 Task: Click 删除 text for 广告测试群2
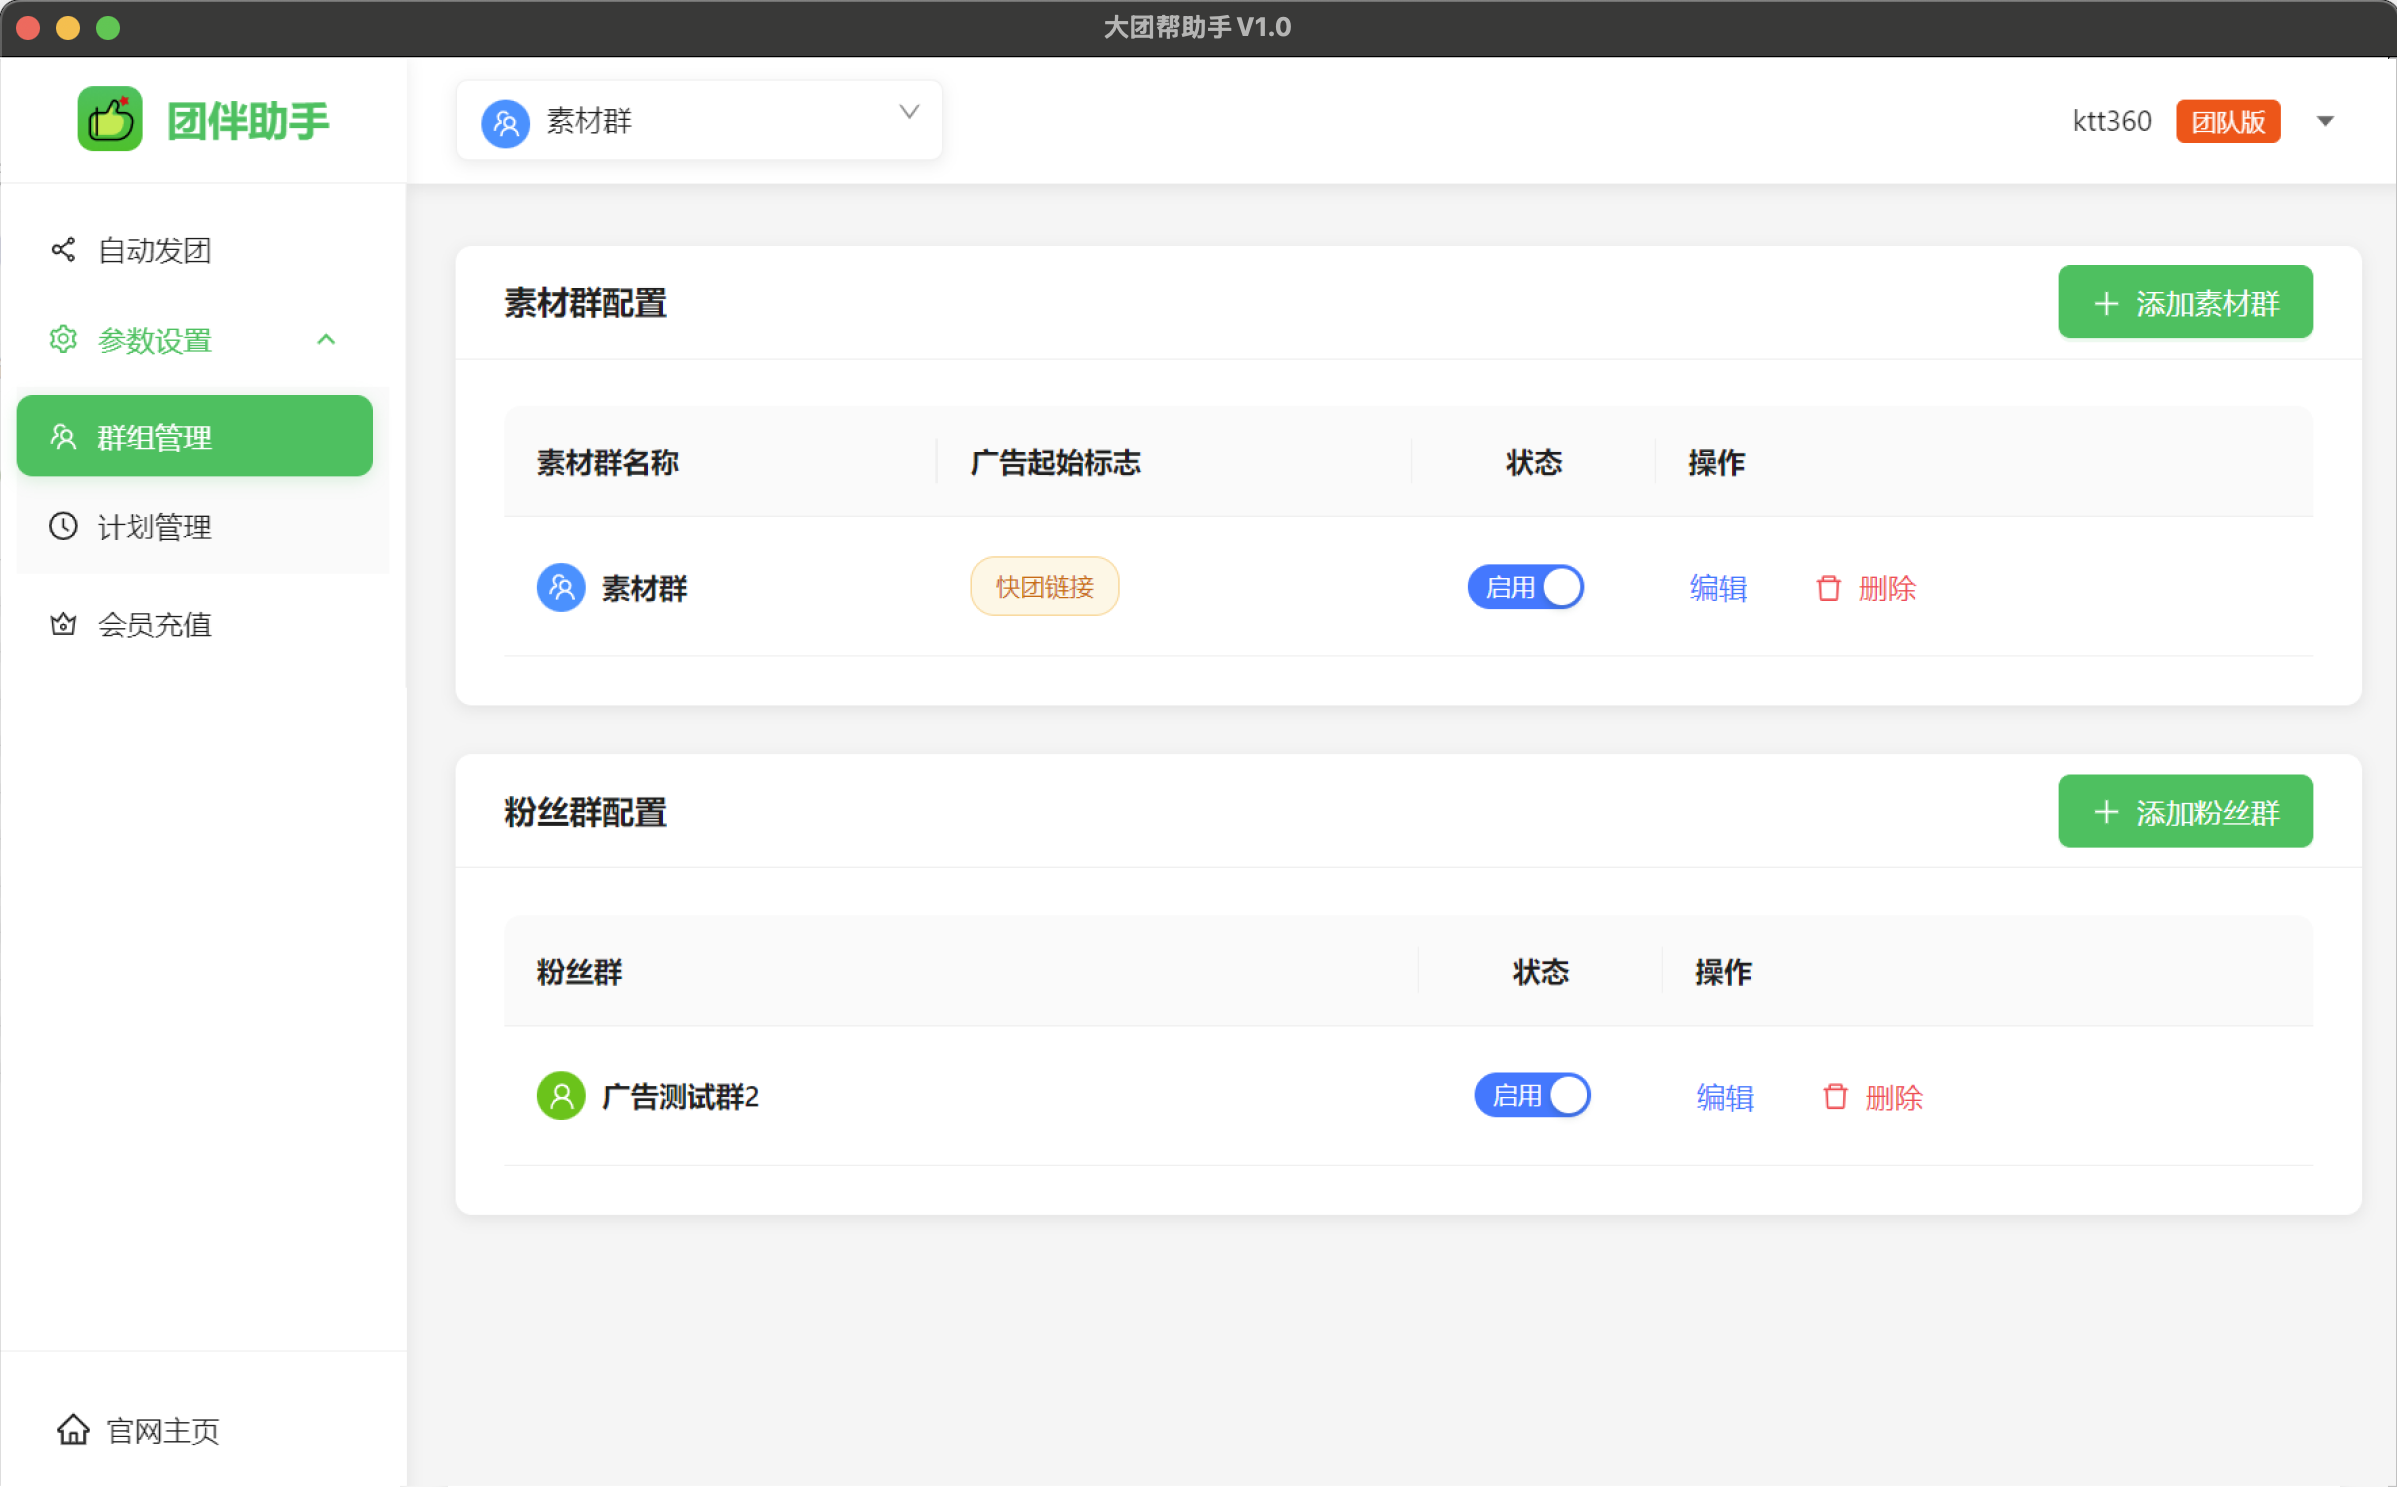[x=1894, y=1097]
